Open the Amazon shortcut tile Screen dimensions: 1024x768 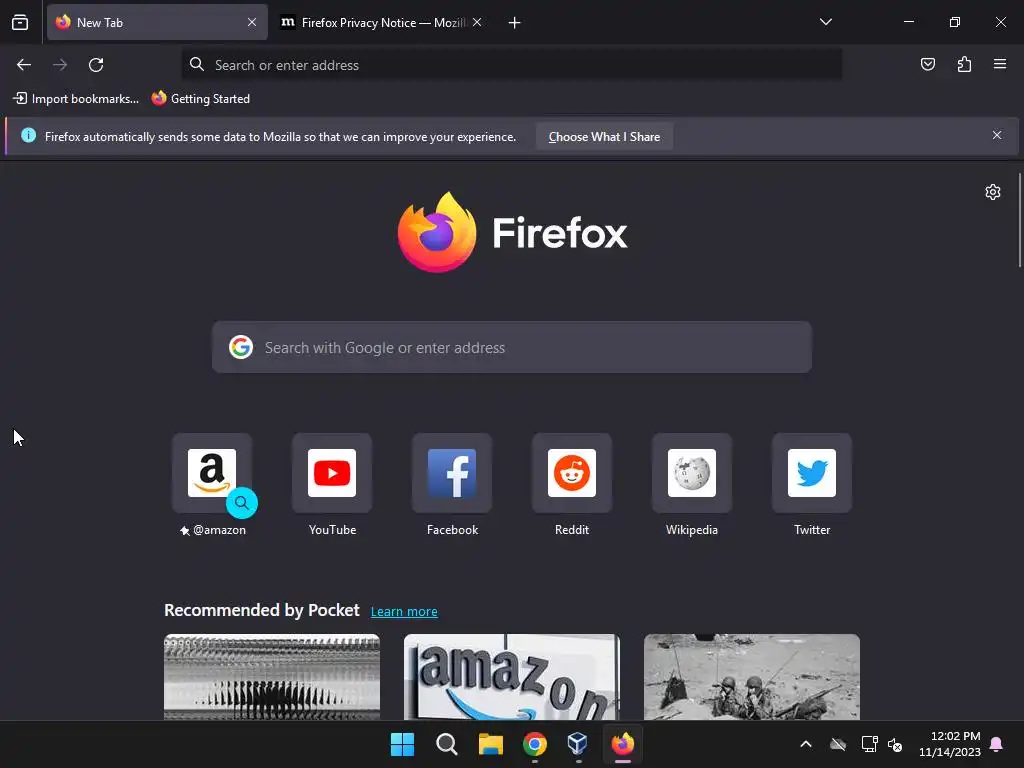pyautogui.click(x=212, y=473)
